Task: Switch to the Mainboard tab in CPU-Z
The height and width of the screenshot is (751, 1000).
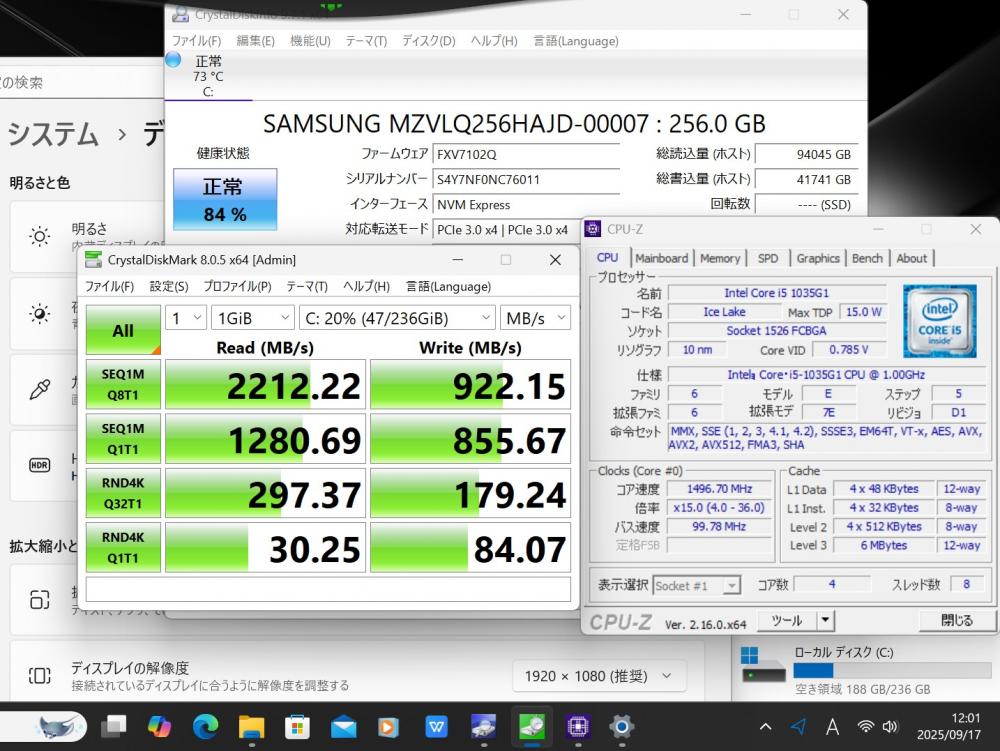Action: 661,258
